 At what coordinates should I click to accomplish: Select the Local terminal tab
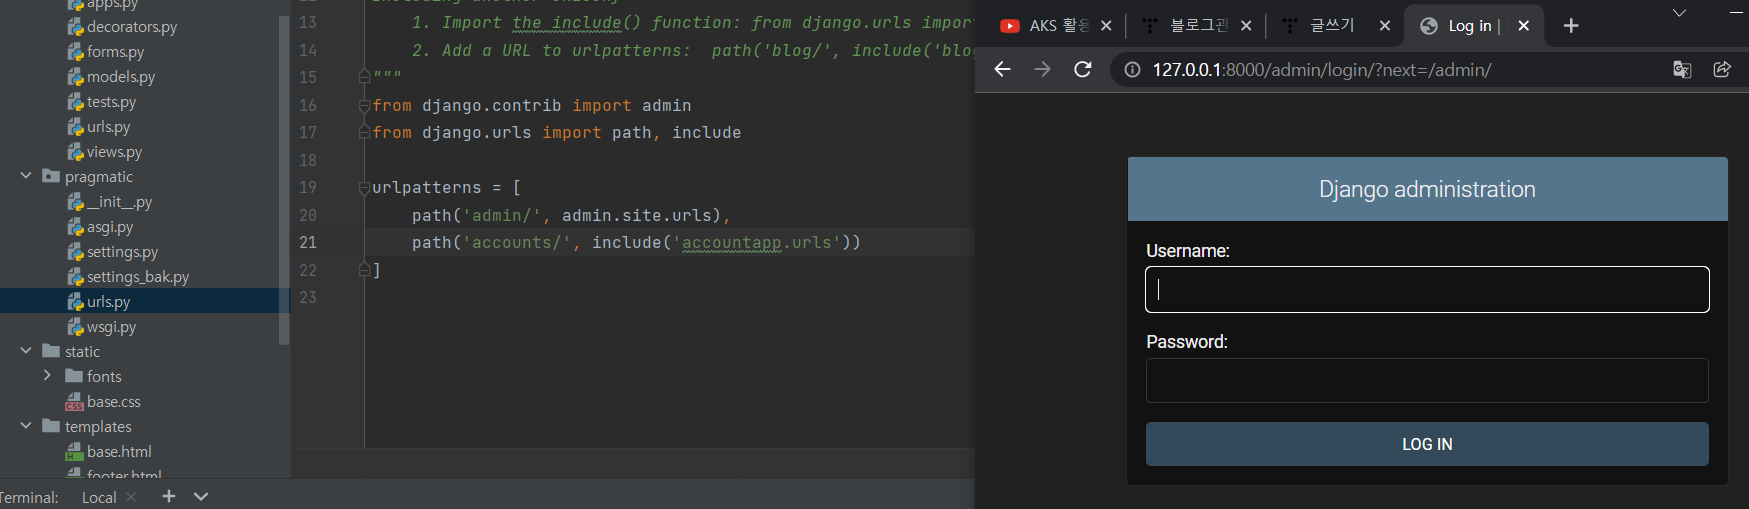pyautogui.click(x=99, y=497)
